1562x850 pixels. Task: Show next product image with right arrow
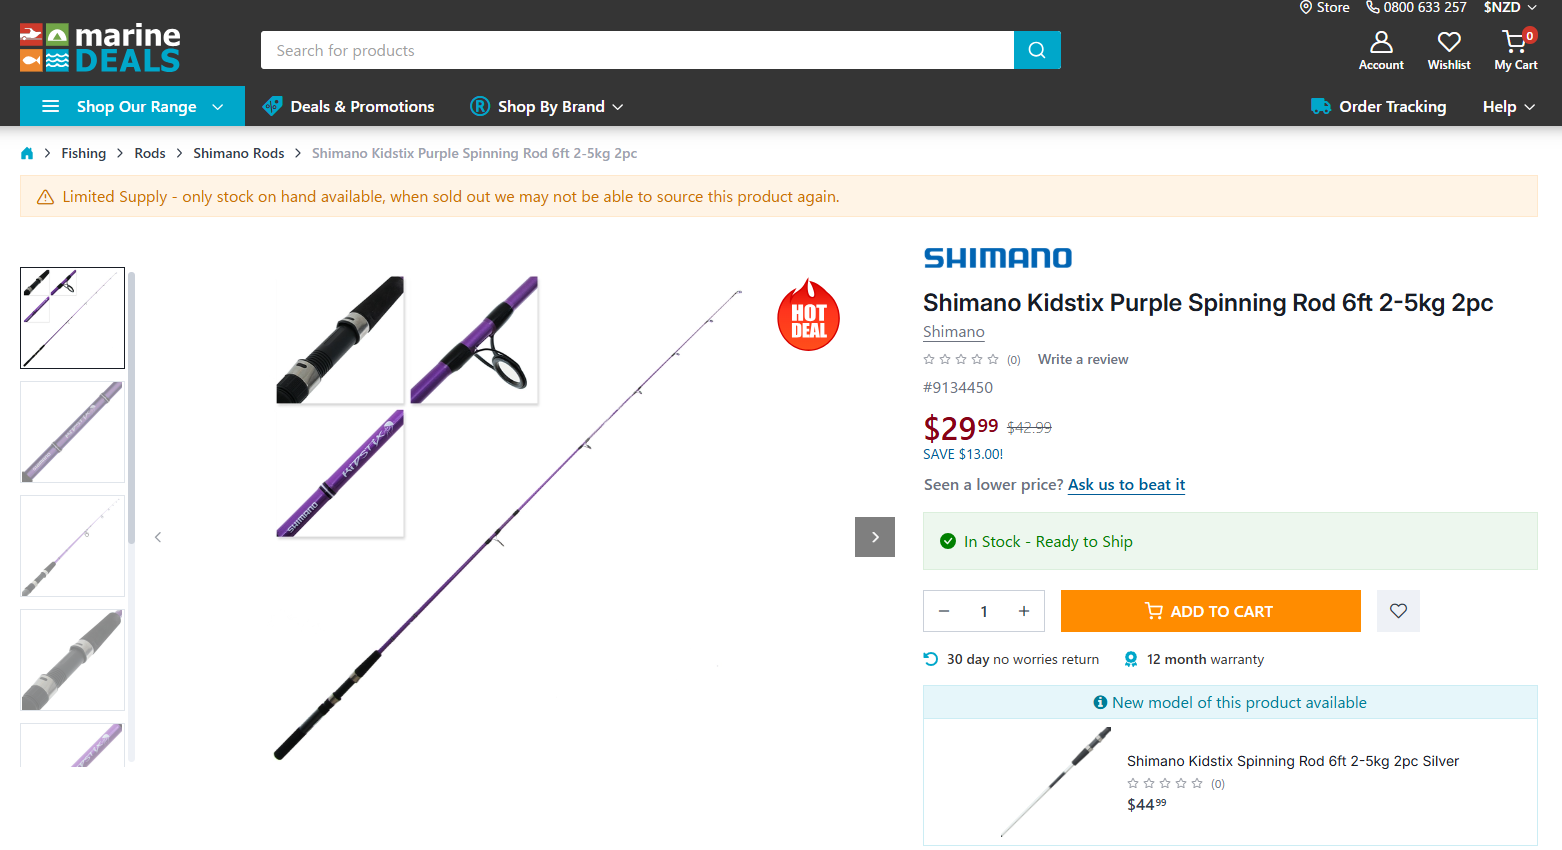(875, 537)
